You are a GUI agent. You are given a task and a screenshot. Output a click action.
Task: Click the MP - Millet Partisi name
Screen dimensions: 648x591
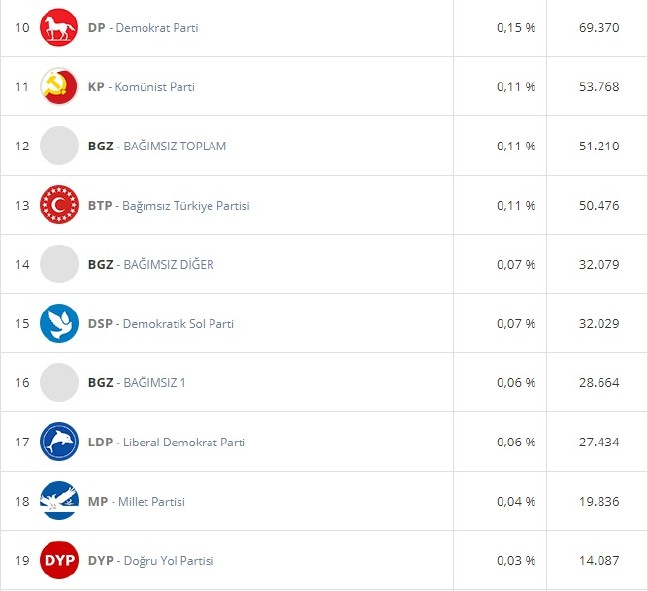coord(136,501)
